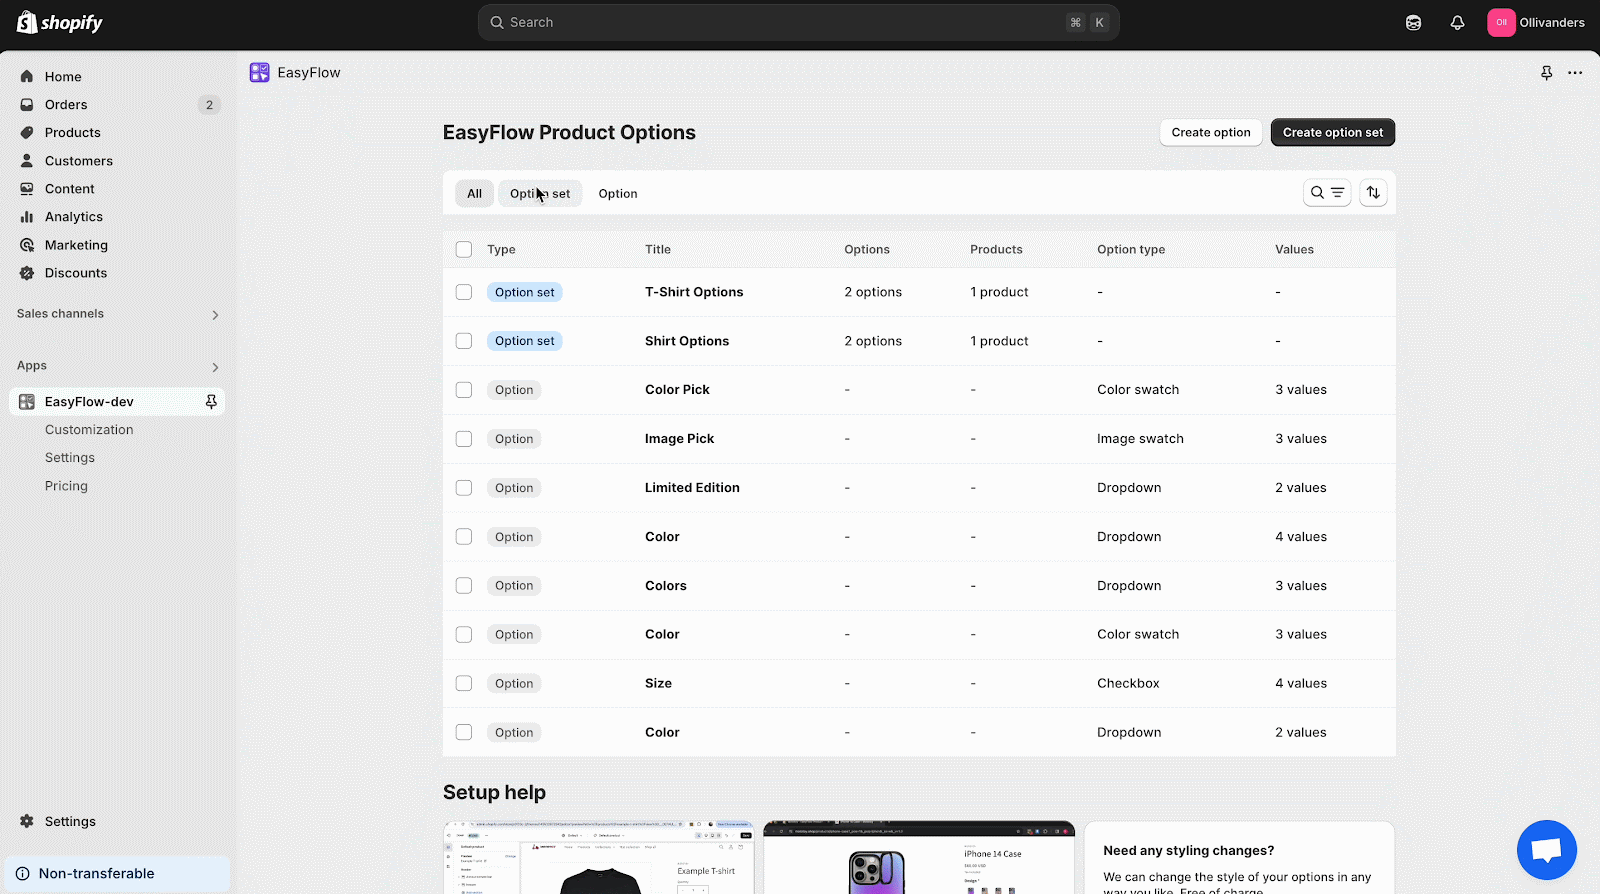Open T-Shirt Options title link
Viewport: 1600px width, 894px height.
[x=694, y=292]
